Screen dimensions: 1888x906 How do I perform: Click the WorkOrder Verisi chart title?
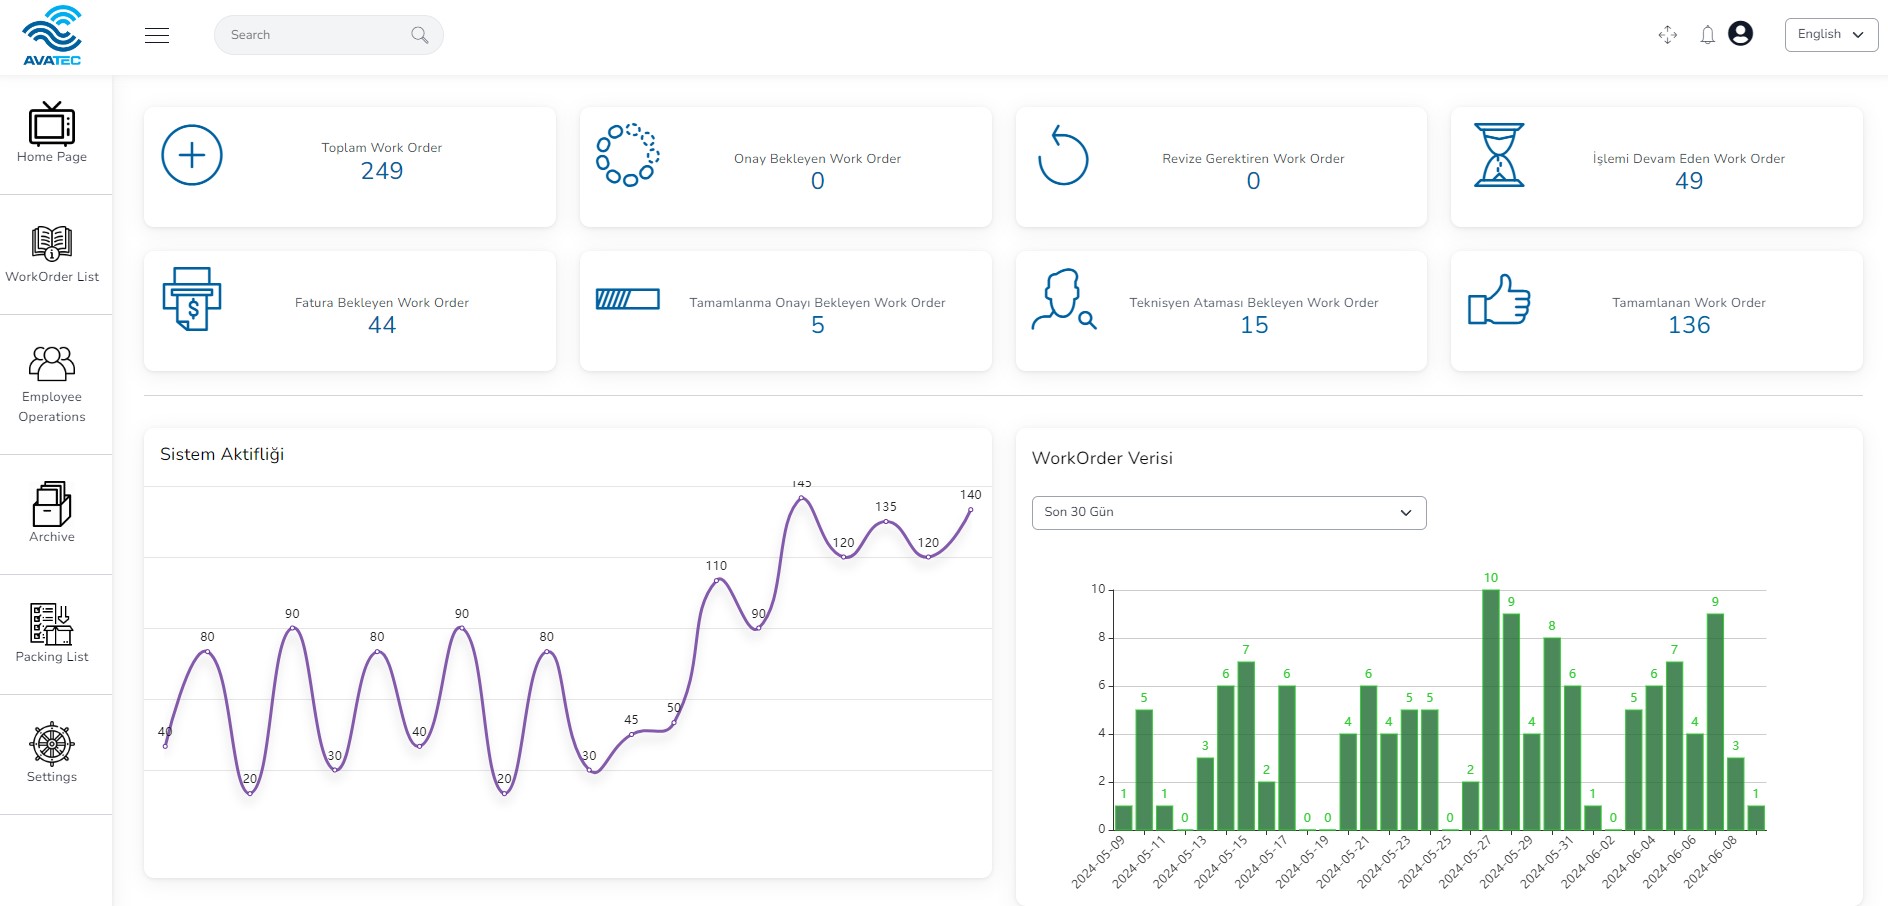[1102, 458]
